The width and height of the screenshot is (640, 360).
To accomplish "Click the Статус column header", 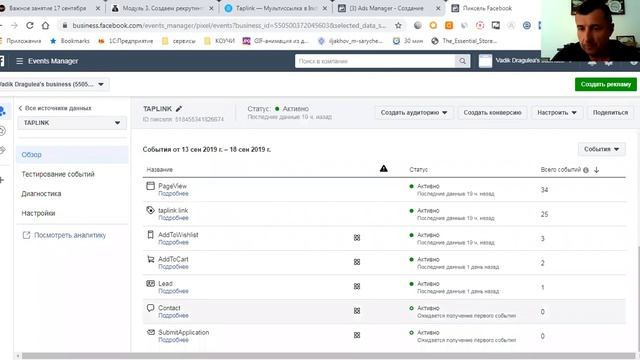I will pos(418,169).
